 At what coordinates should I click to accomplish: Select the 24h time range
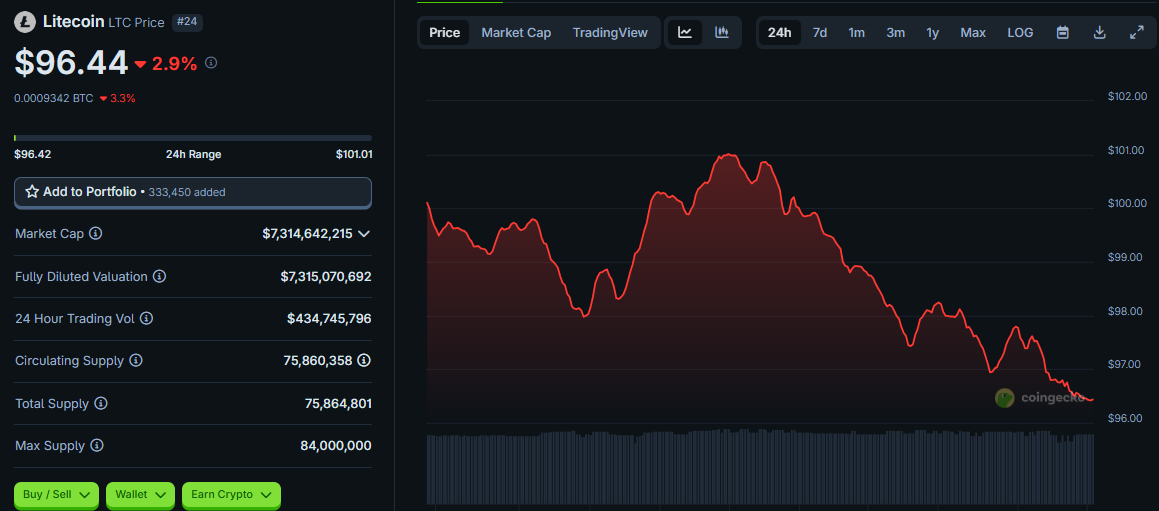(x=780, y=33)
